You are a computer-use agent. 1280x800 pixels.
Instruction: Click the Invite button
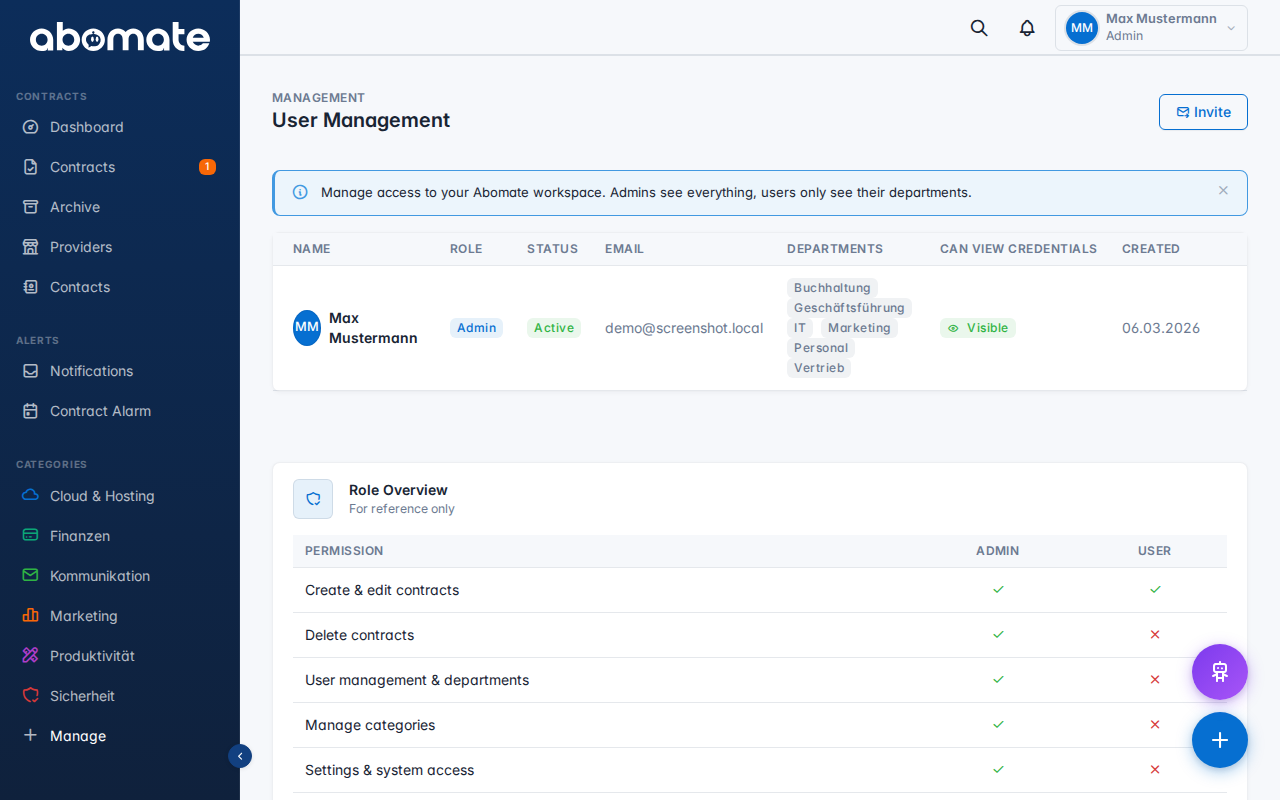coord(1203,112)
